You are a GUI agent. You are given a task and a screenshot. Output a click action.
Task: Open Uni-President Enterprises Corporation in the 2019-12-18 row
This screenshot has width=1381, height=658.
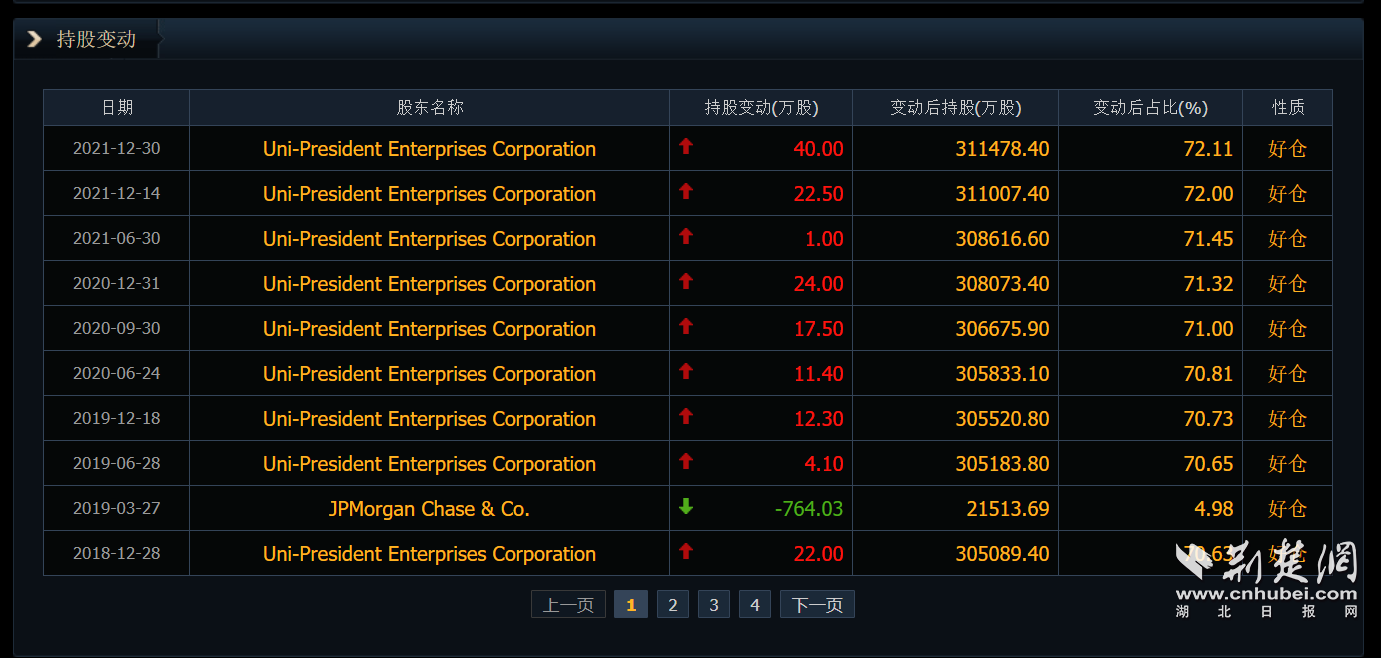(429, 419)
